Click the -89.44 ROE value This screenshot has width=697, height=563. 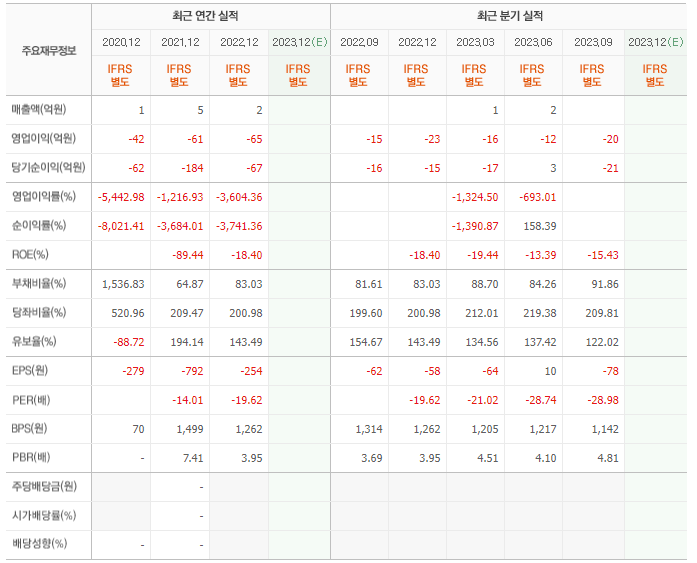(x=188, y=255)
